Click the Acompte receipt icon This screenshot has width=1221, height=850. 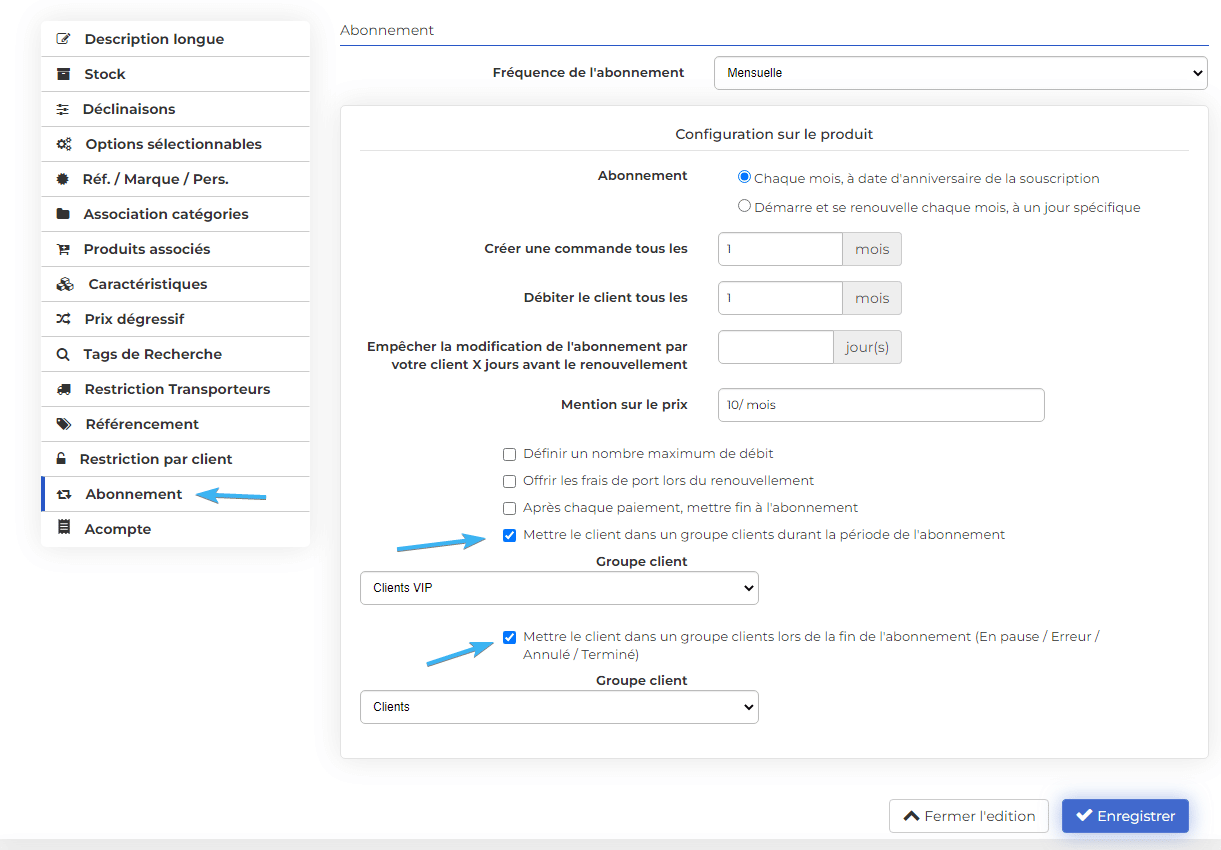pyautogui.click(x=64, y=528)
